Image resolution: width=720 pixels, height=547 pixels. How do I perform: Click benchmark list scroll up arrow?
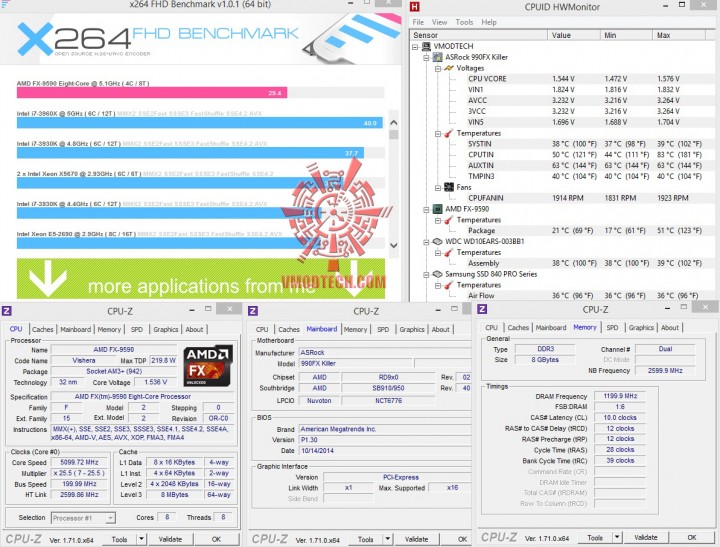point(394,123)
